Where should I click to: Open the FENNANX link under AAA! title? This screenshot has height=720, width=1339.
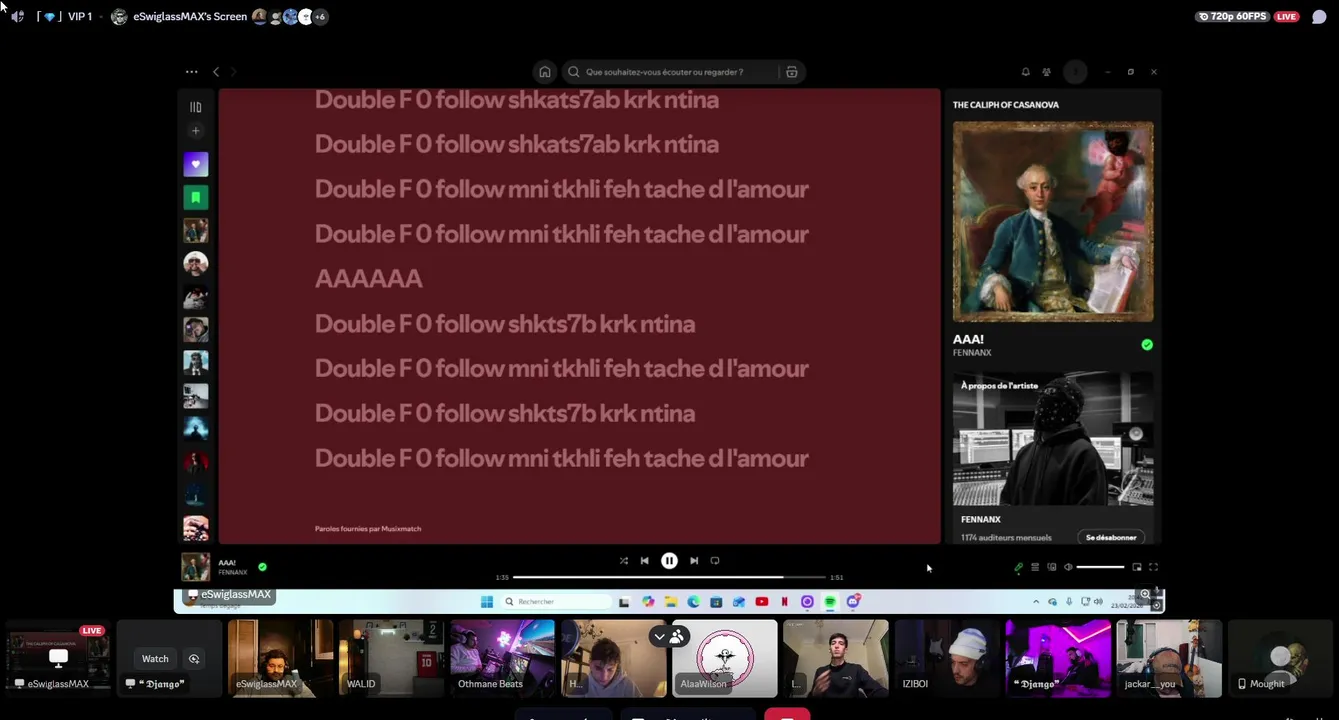click(972, 352)
